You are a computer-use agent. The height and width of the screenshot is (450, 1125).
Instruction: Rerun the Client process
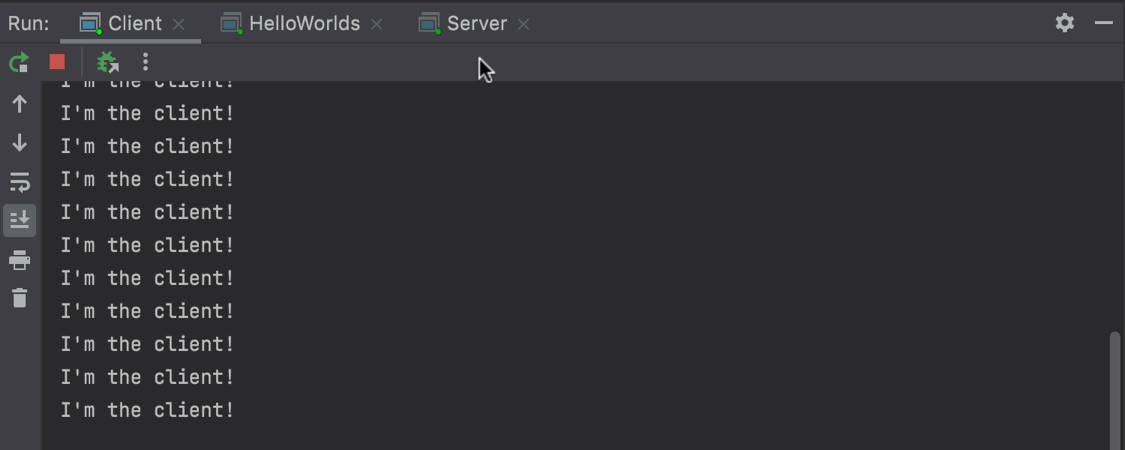(19, 63)
